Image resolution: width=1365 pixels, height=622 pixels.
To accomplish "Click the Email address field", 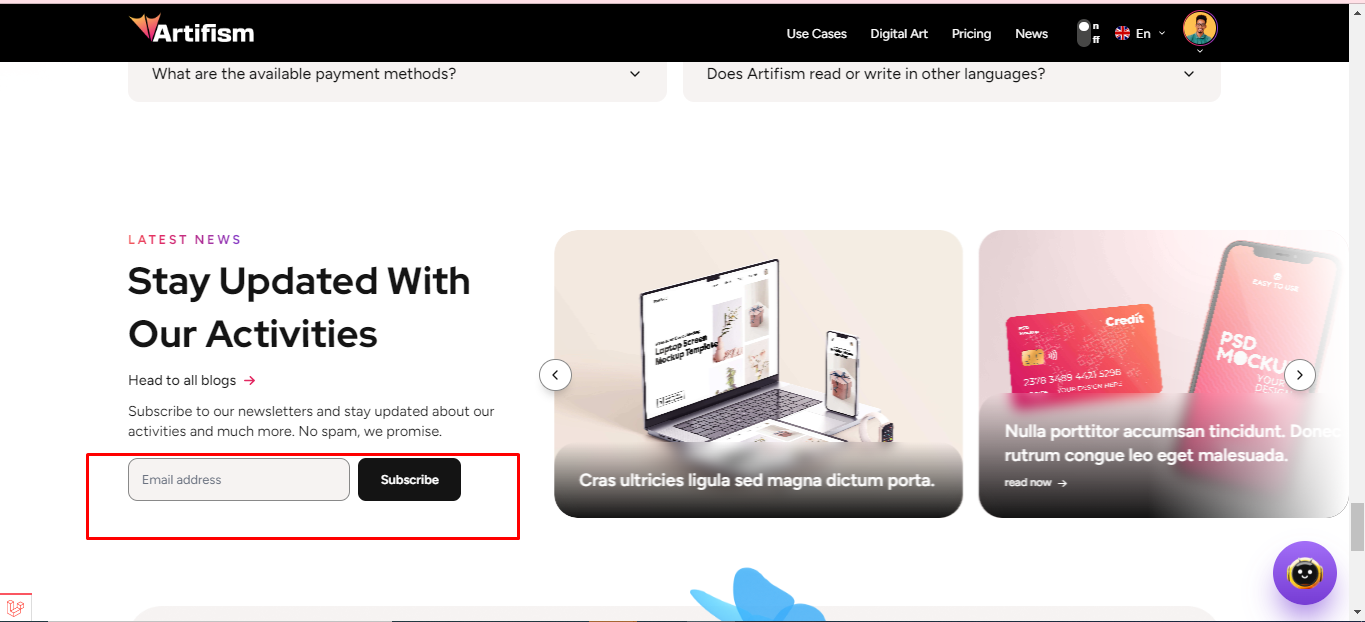I will [239, 480].
